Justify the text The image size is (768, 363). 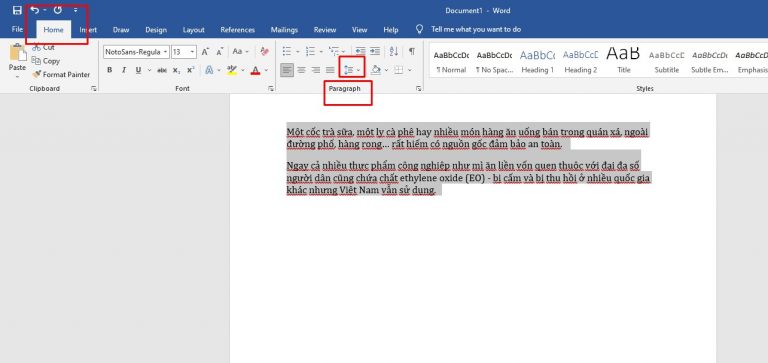tap(330, 70)
